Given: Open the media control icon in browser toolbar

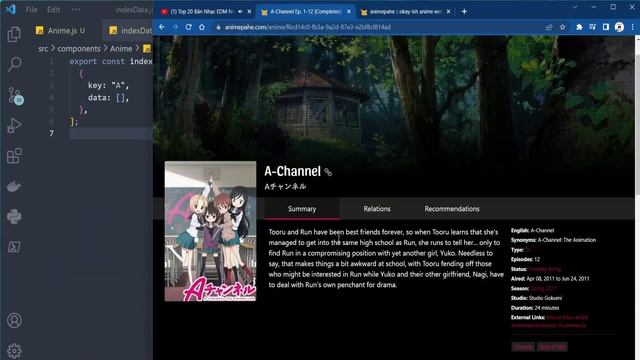Looking at the screenshot, I should pyautogui.click(x=592, y=27).
